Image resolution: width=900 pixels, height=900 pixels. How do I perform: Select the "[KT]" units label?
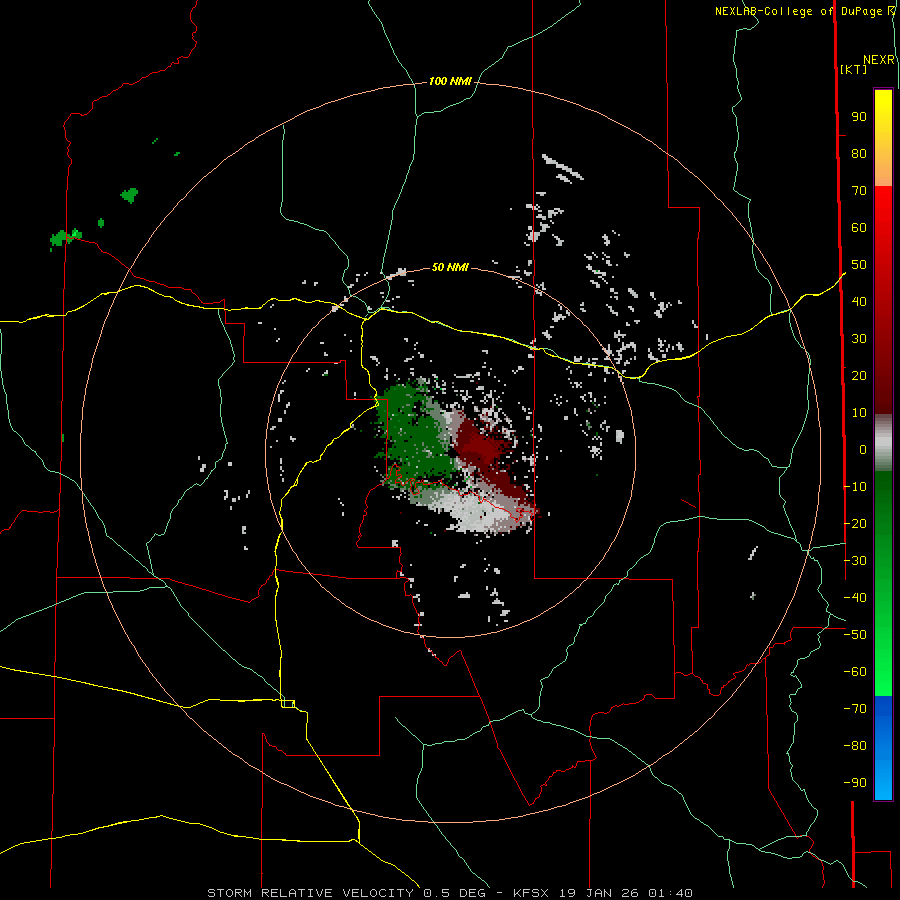(x=853, y=69)
